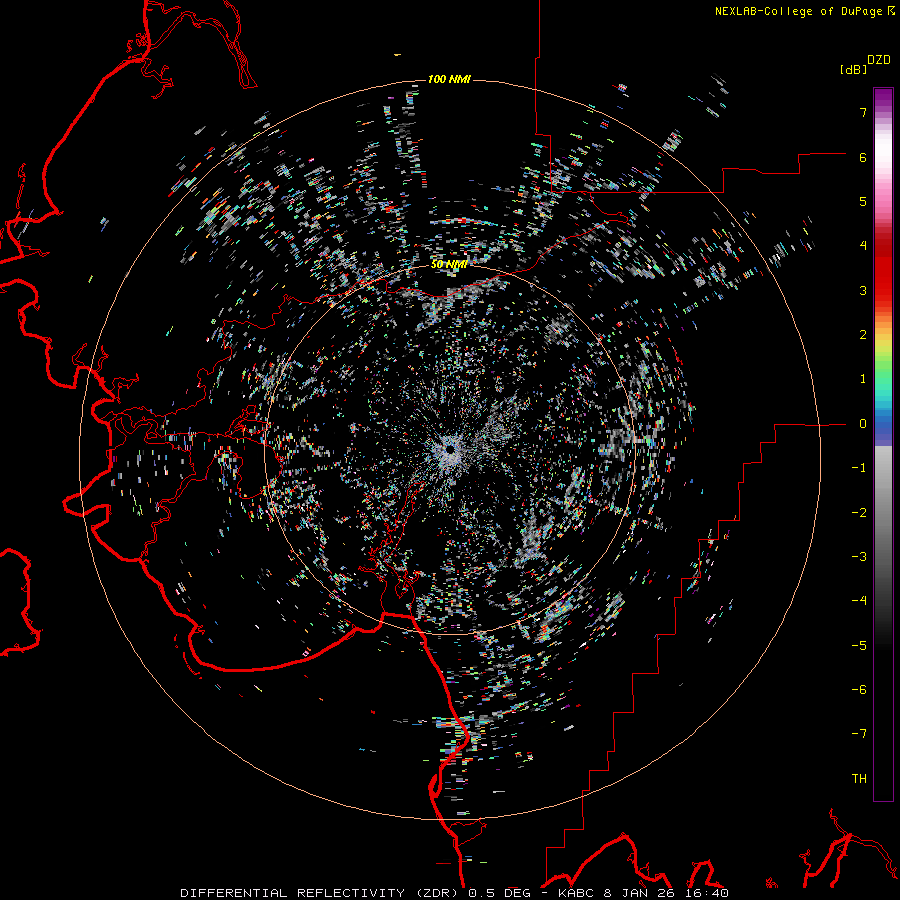The width and height of the screenshot is (900, 900).
Task: Click the 0.5 DEG elevation text
Action: (500, 893)
